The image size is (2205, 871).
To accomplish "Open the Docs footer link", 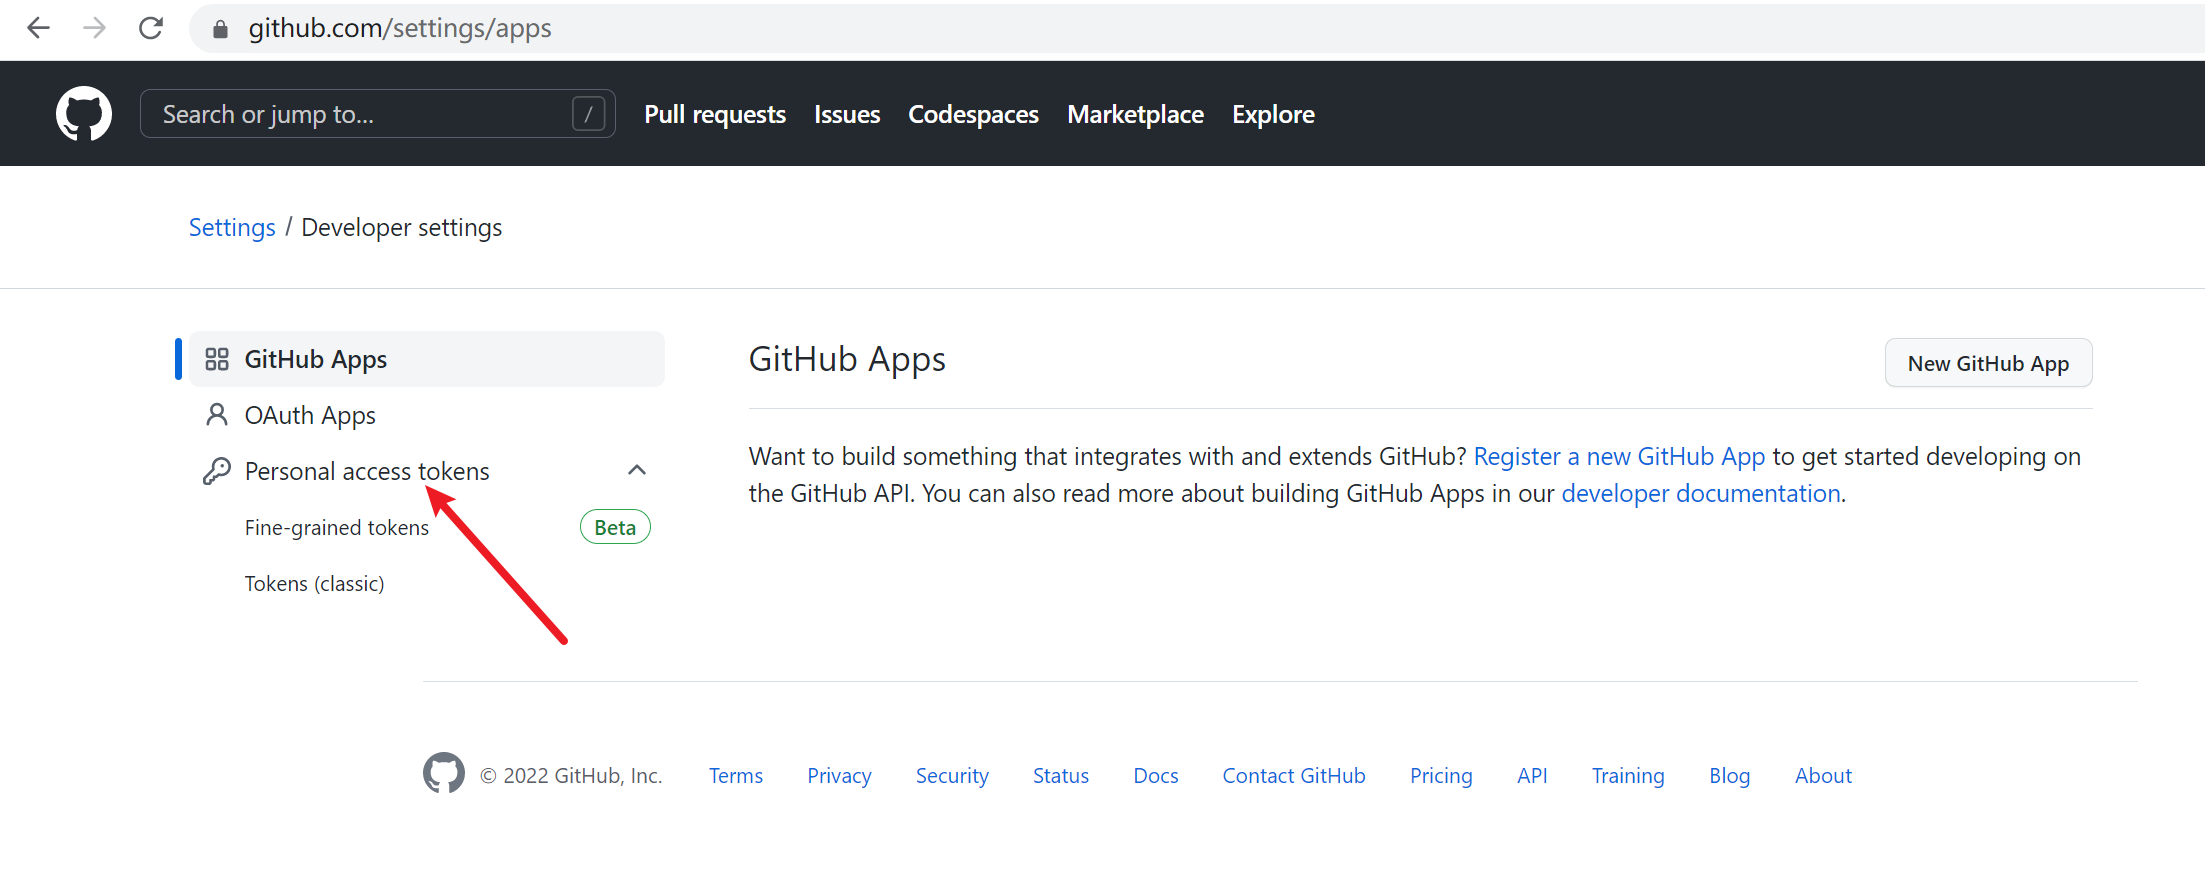I will pos(1156,776).
